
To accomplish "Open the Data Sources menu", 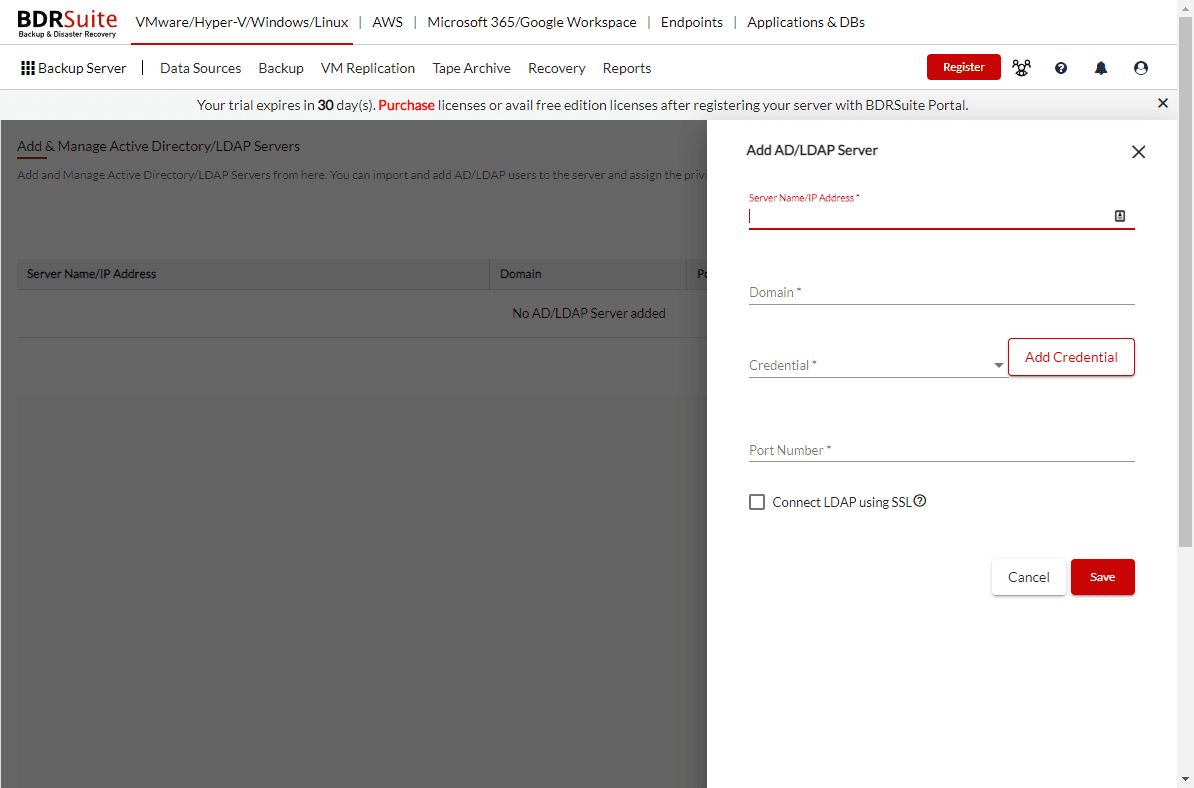I will tap(200, 68).
